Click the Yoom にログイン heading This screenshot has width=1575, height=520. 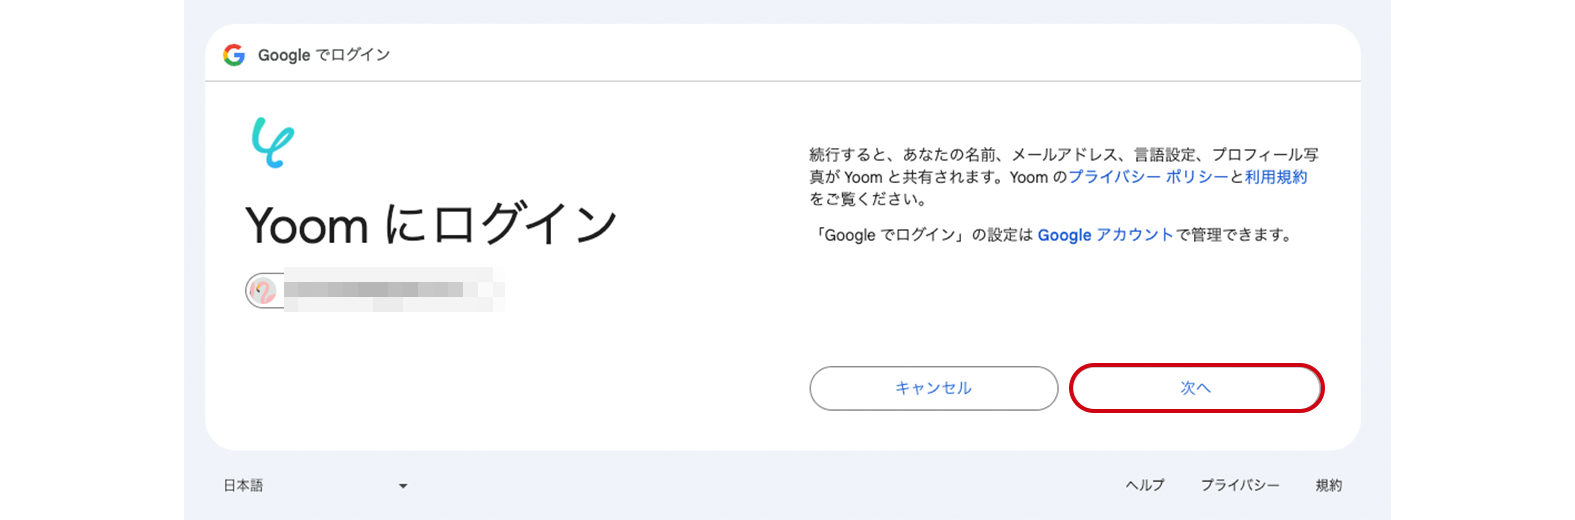[431, 225]
